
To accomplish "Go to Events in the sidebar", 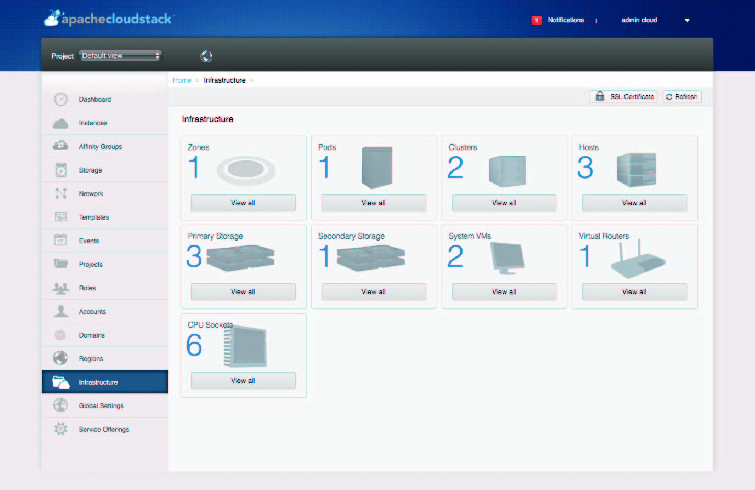I will coord(104,240).
